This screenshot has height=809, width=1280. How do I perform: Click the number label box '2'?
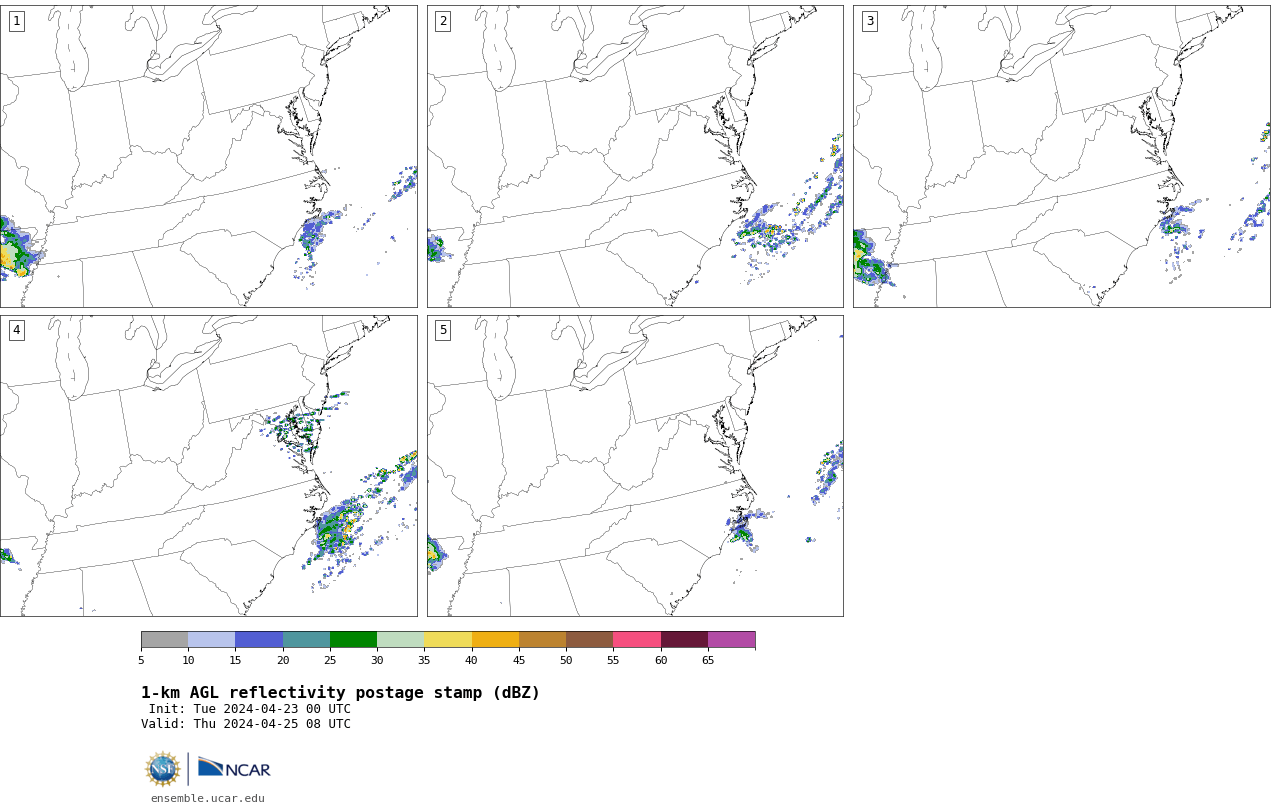(x=443, y=21)
